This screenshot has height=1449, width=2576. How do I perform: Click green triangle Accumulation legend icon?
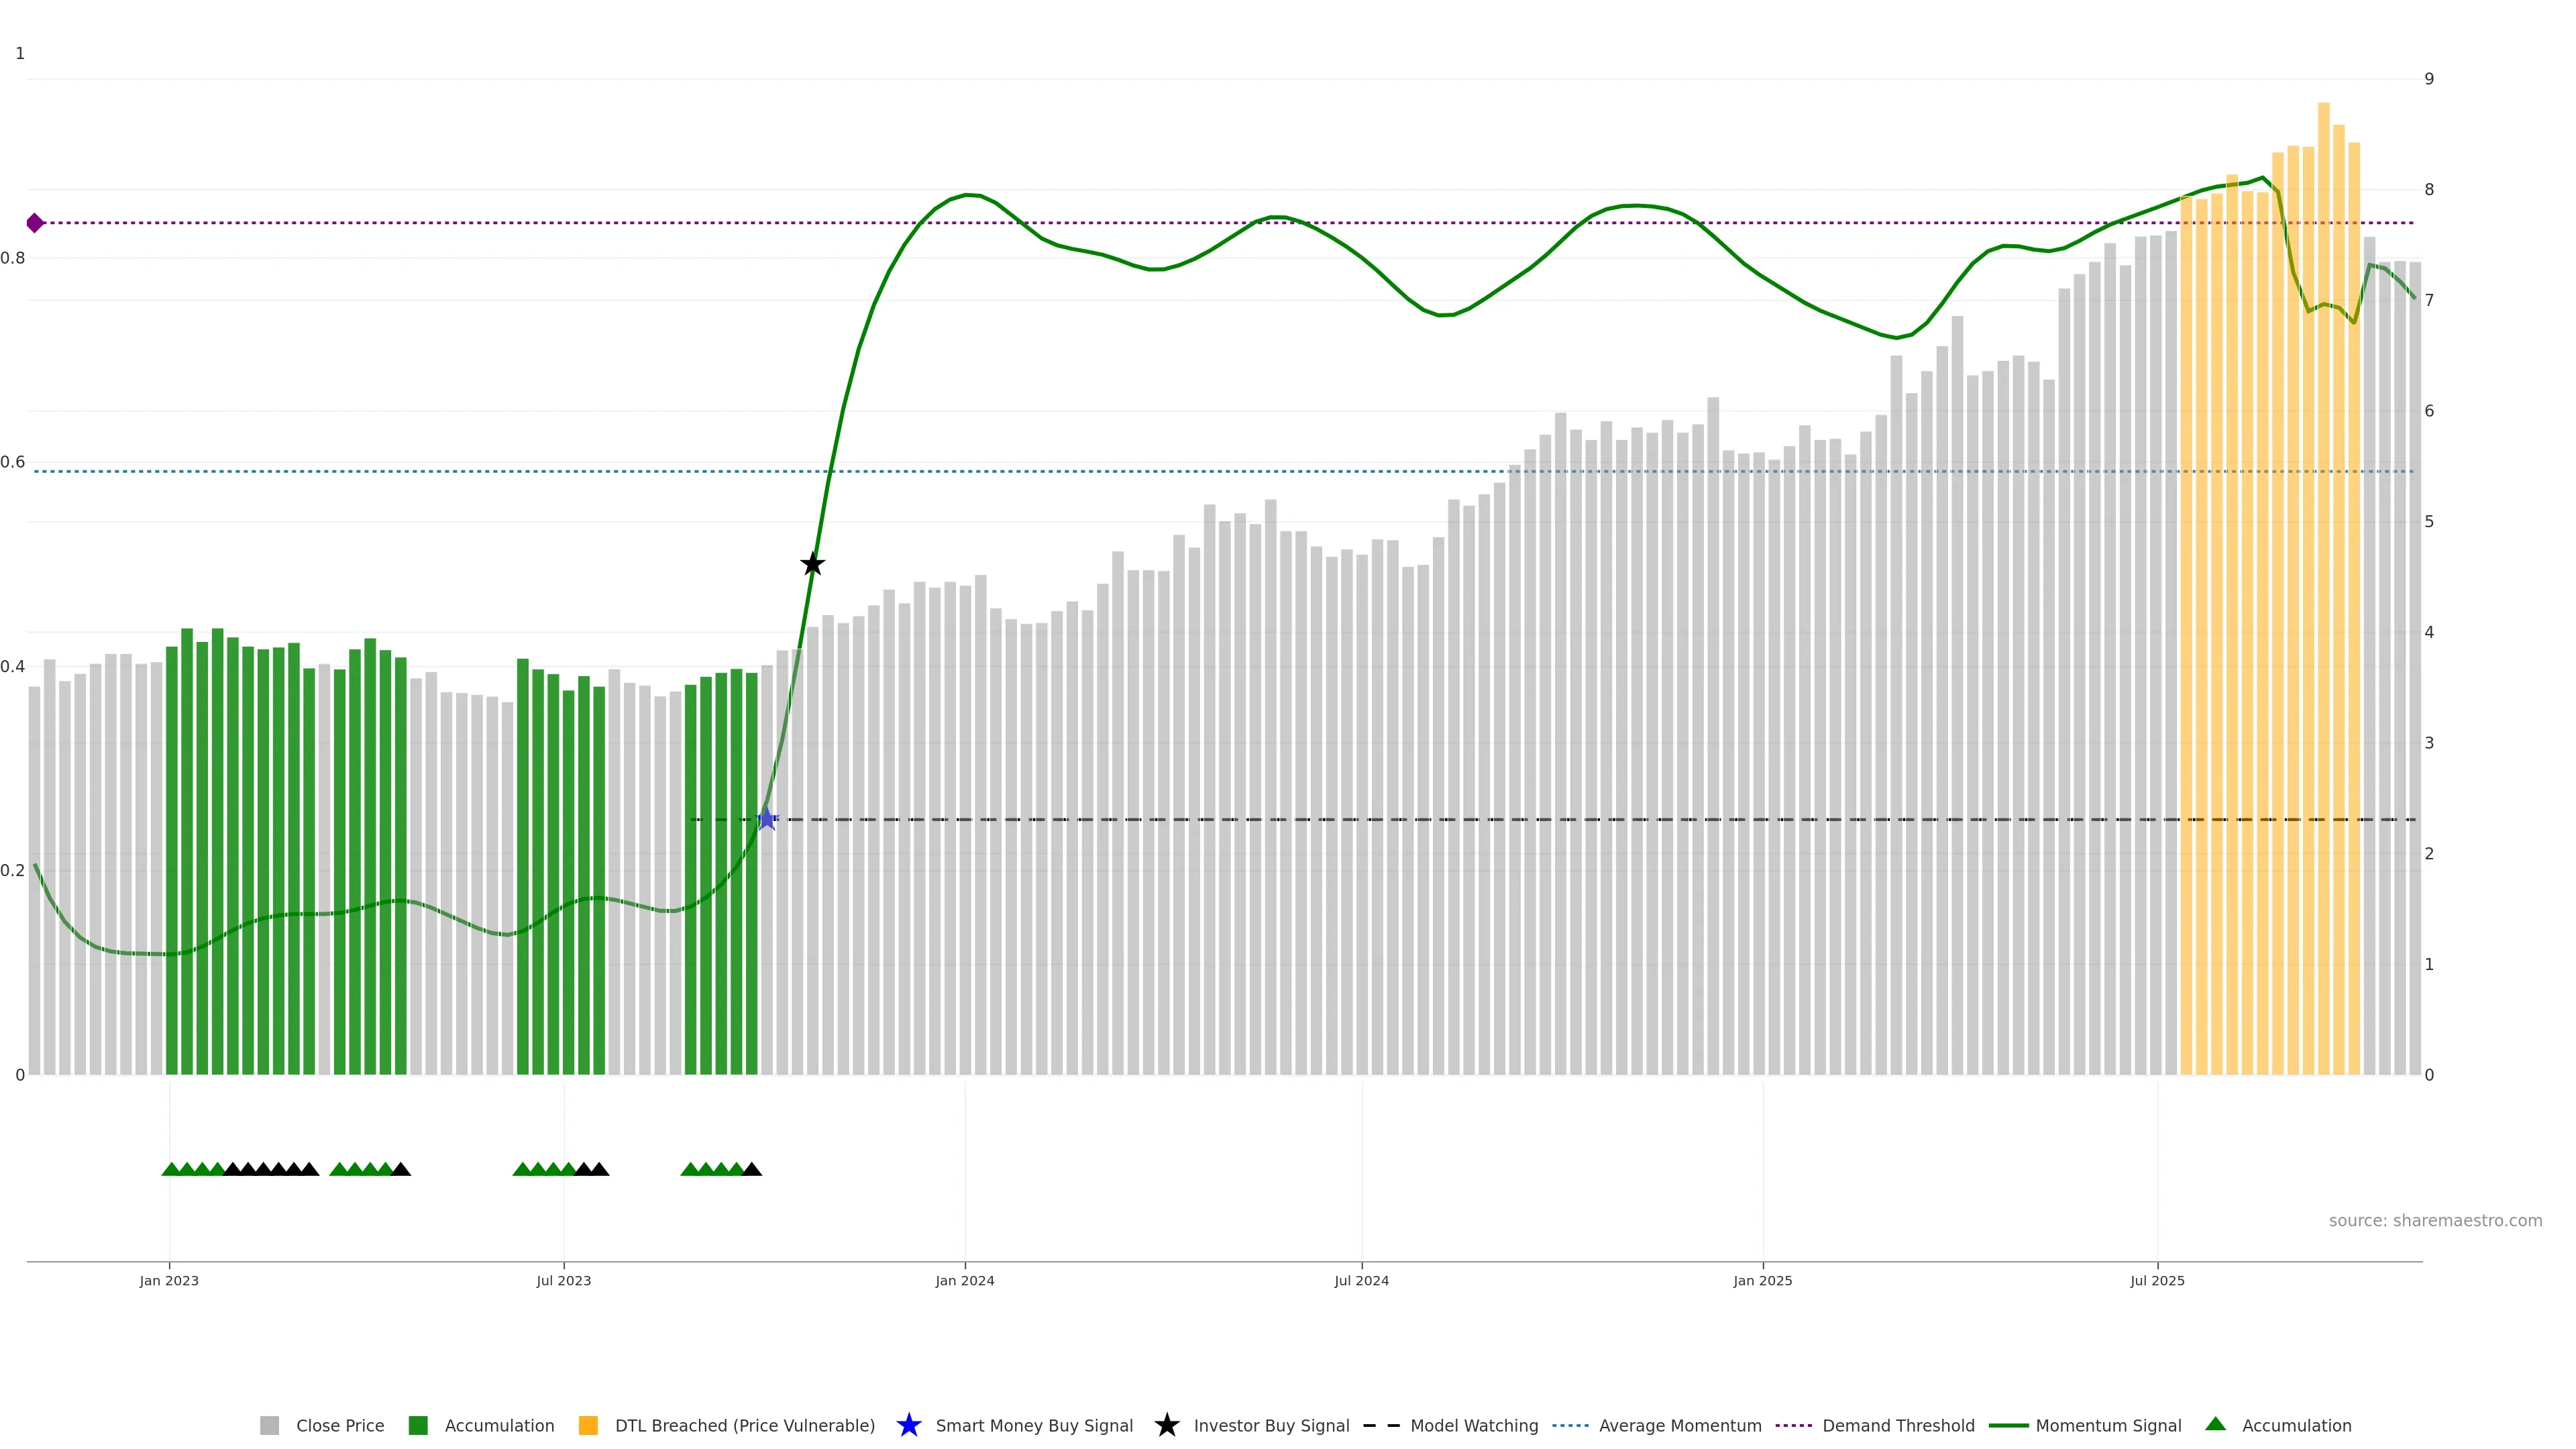pyautogui.click(x=2215, y=1424)
